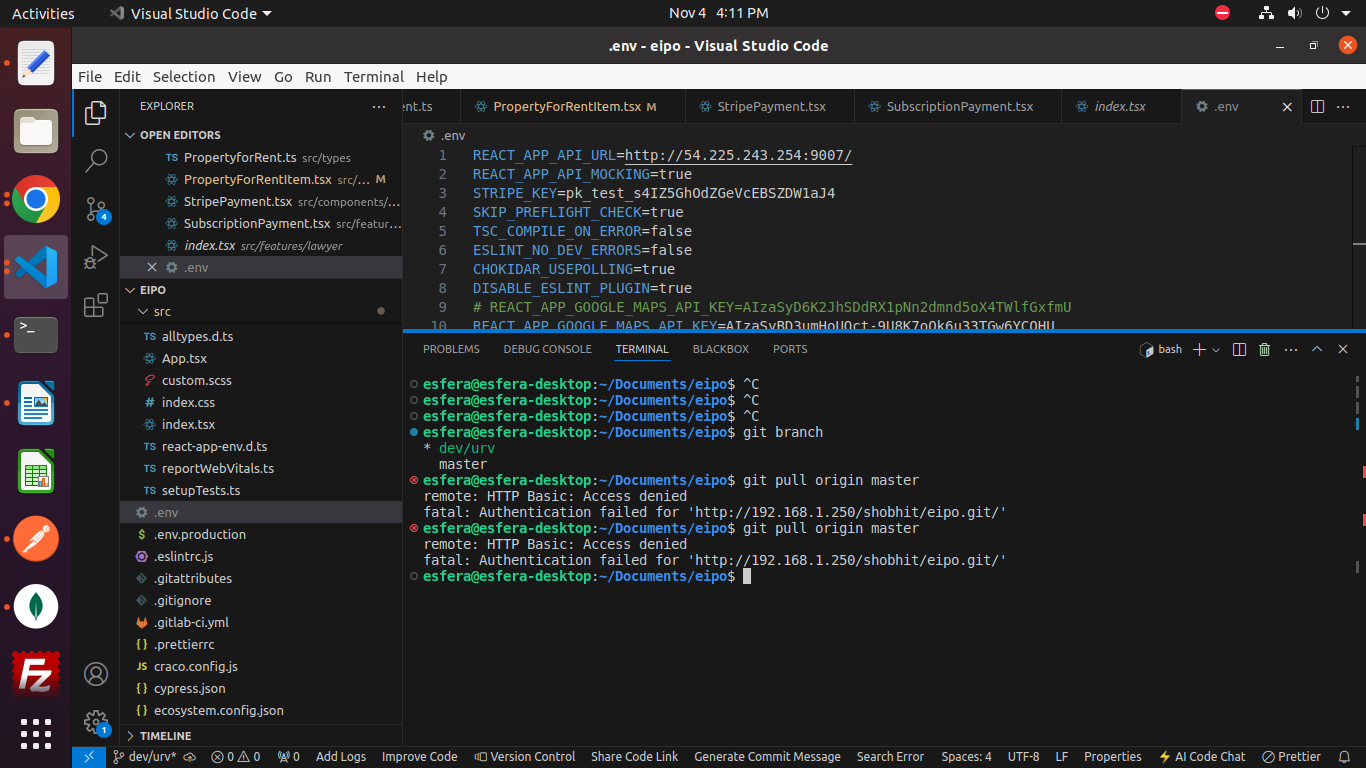Click Generate Commit Message in status bar
1366x768 pixels.
[767, 757]
